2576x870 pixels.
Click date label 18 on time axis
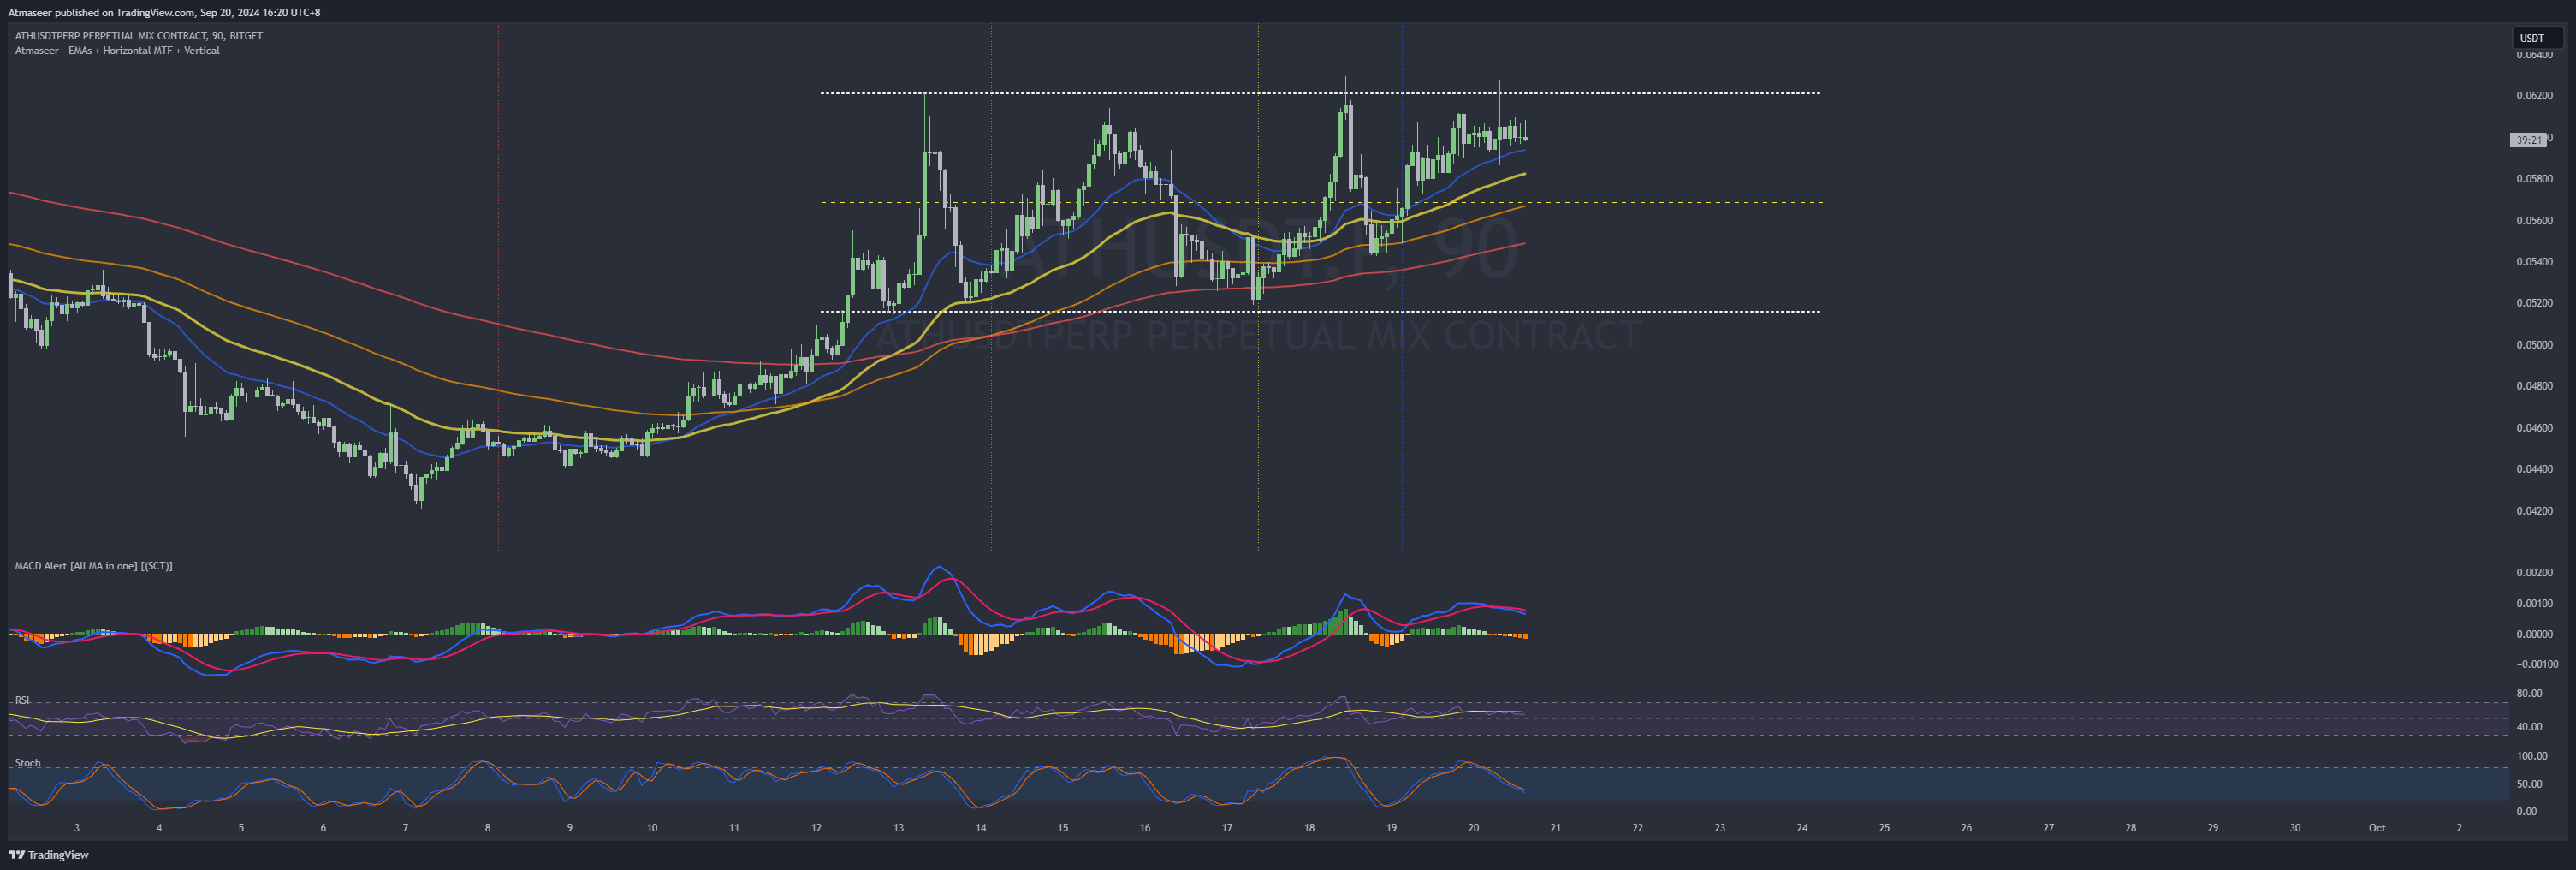(1309, 828)
